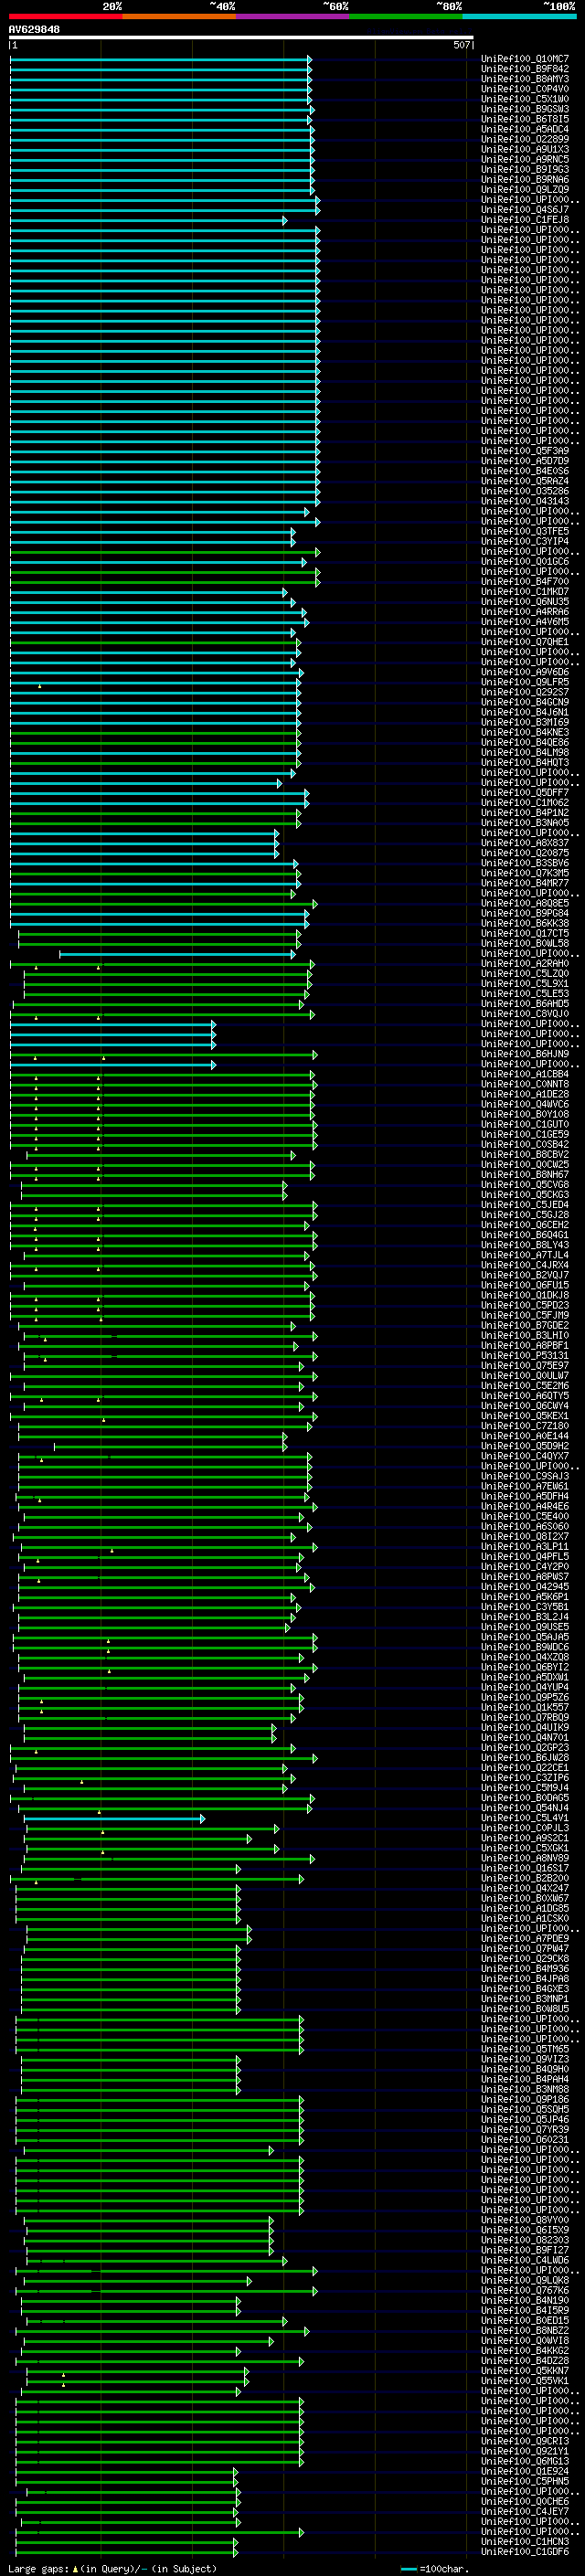Click the =100char. scale legend
Screen dimensions: 585x2576
pyautogui.click(x=436, y=2568)
